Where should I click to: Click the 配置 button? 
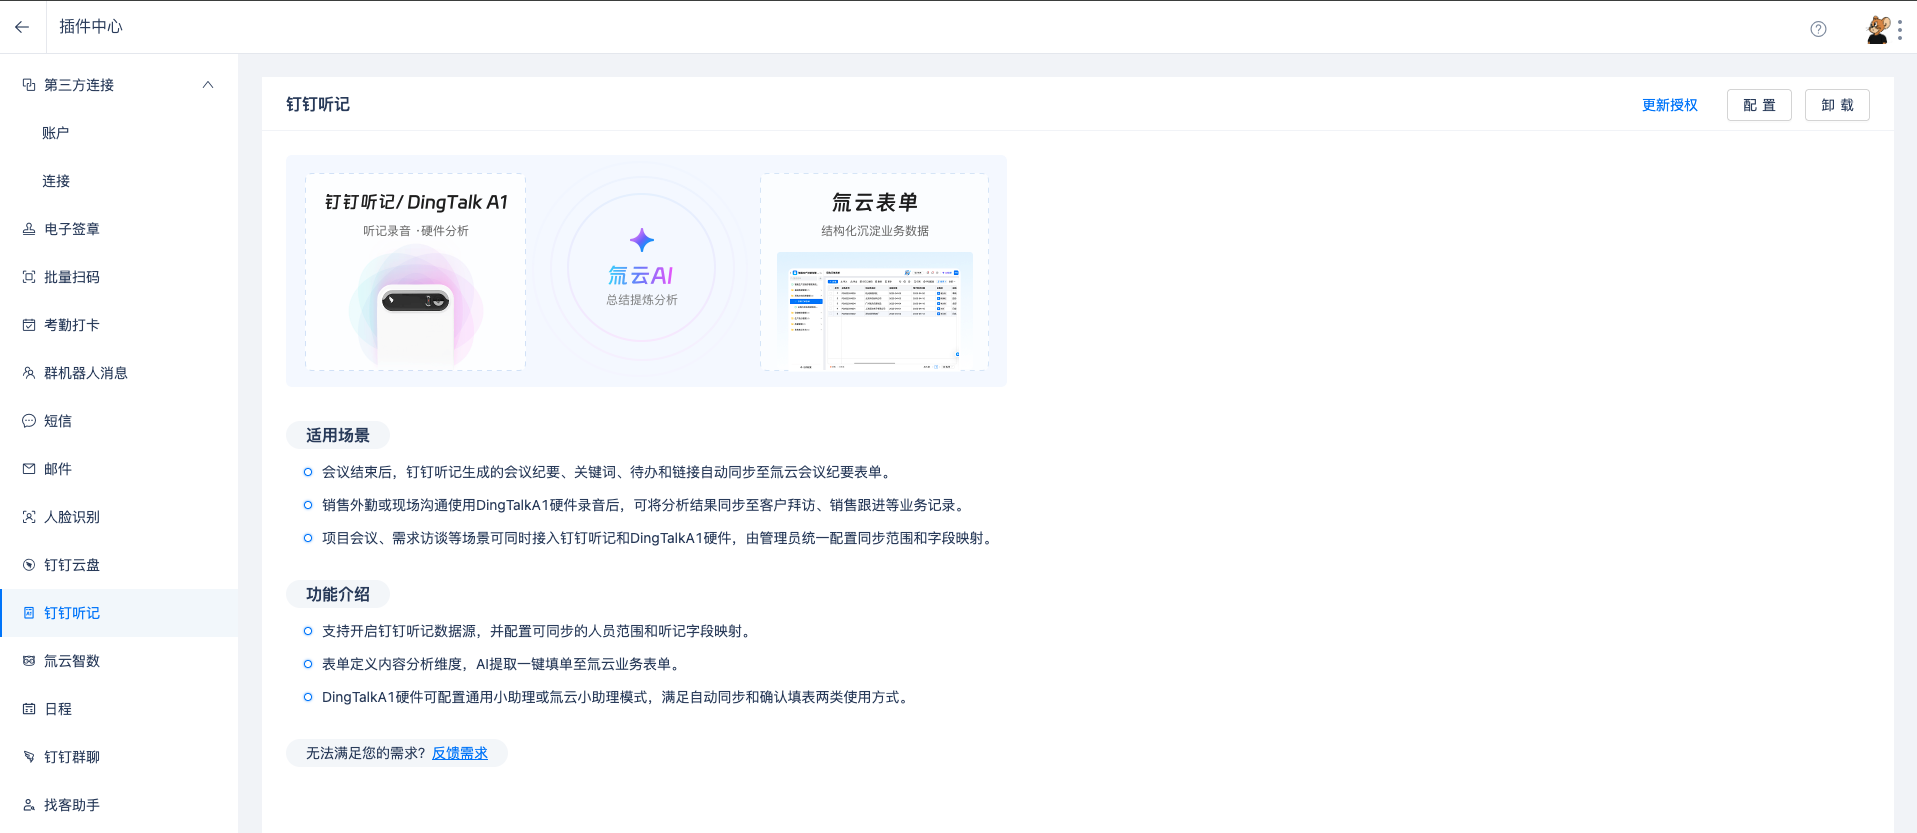coord(1759,105)
